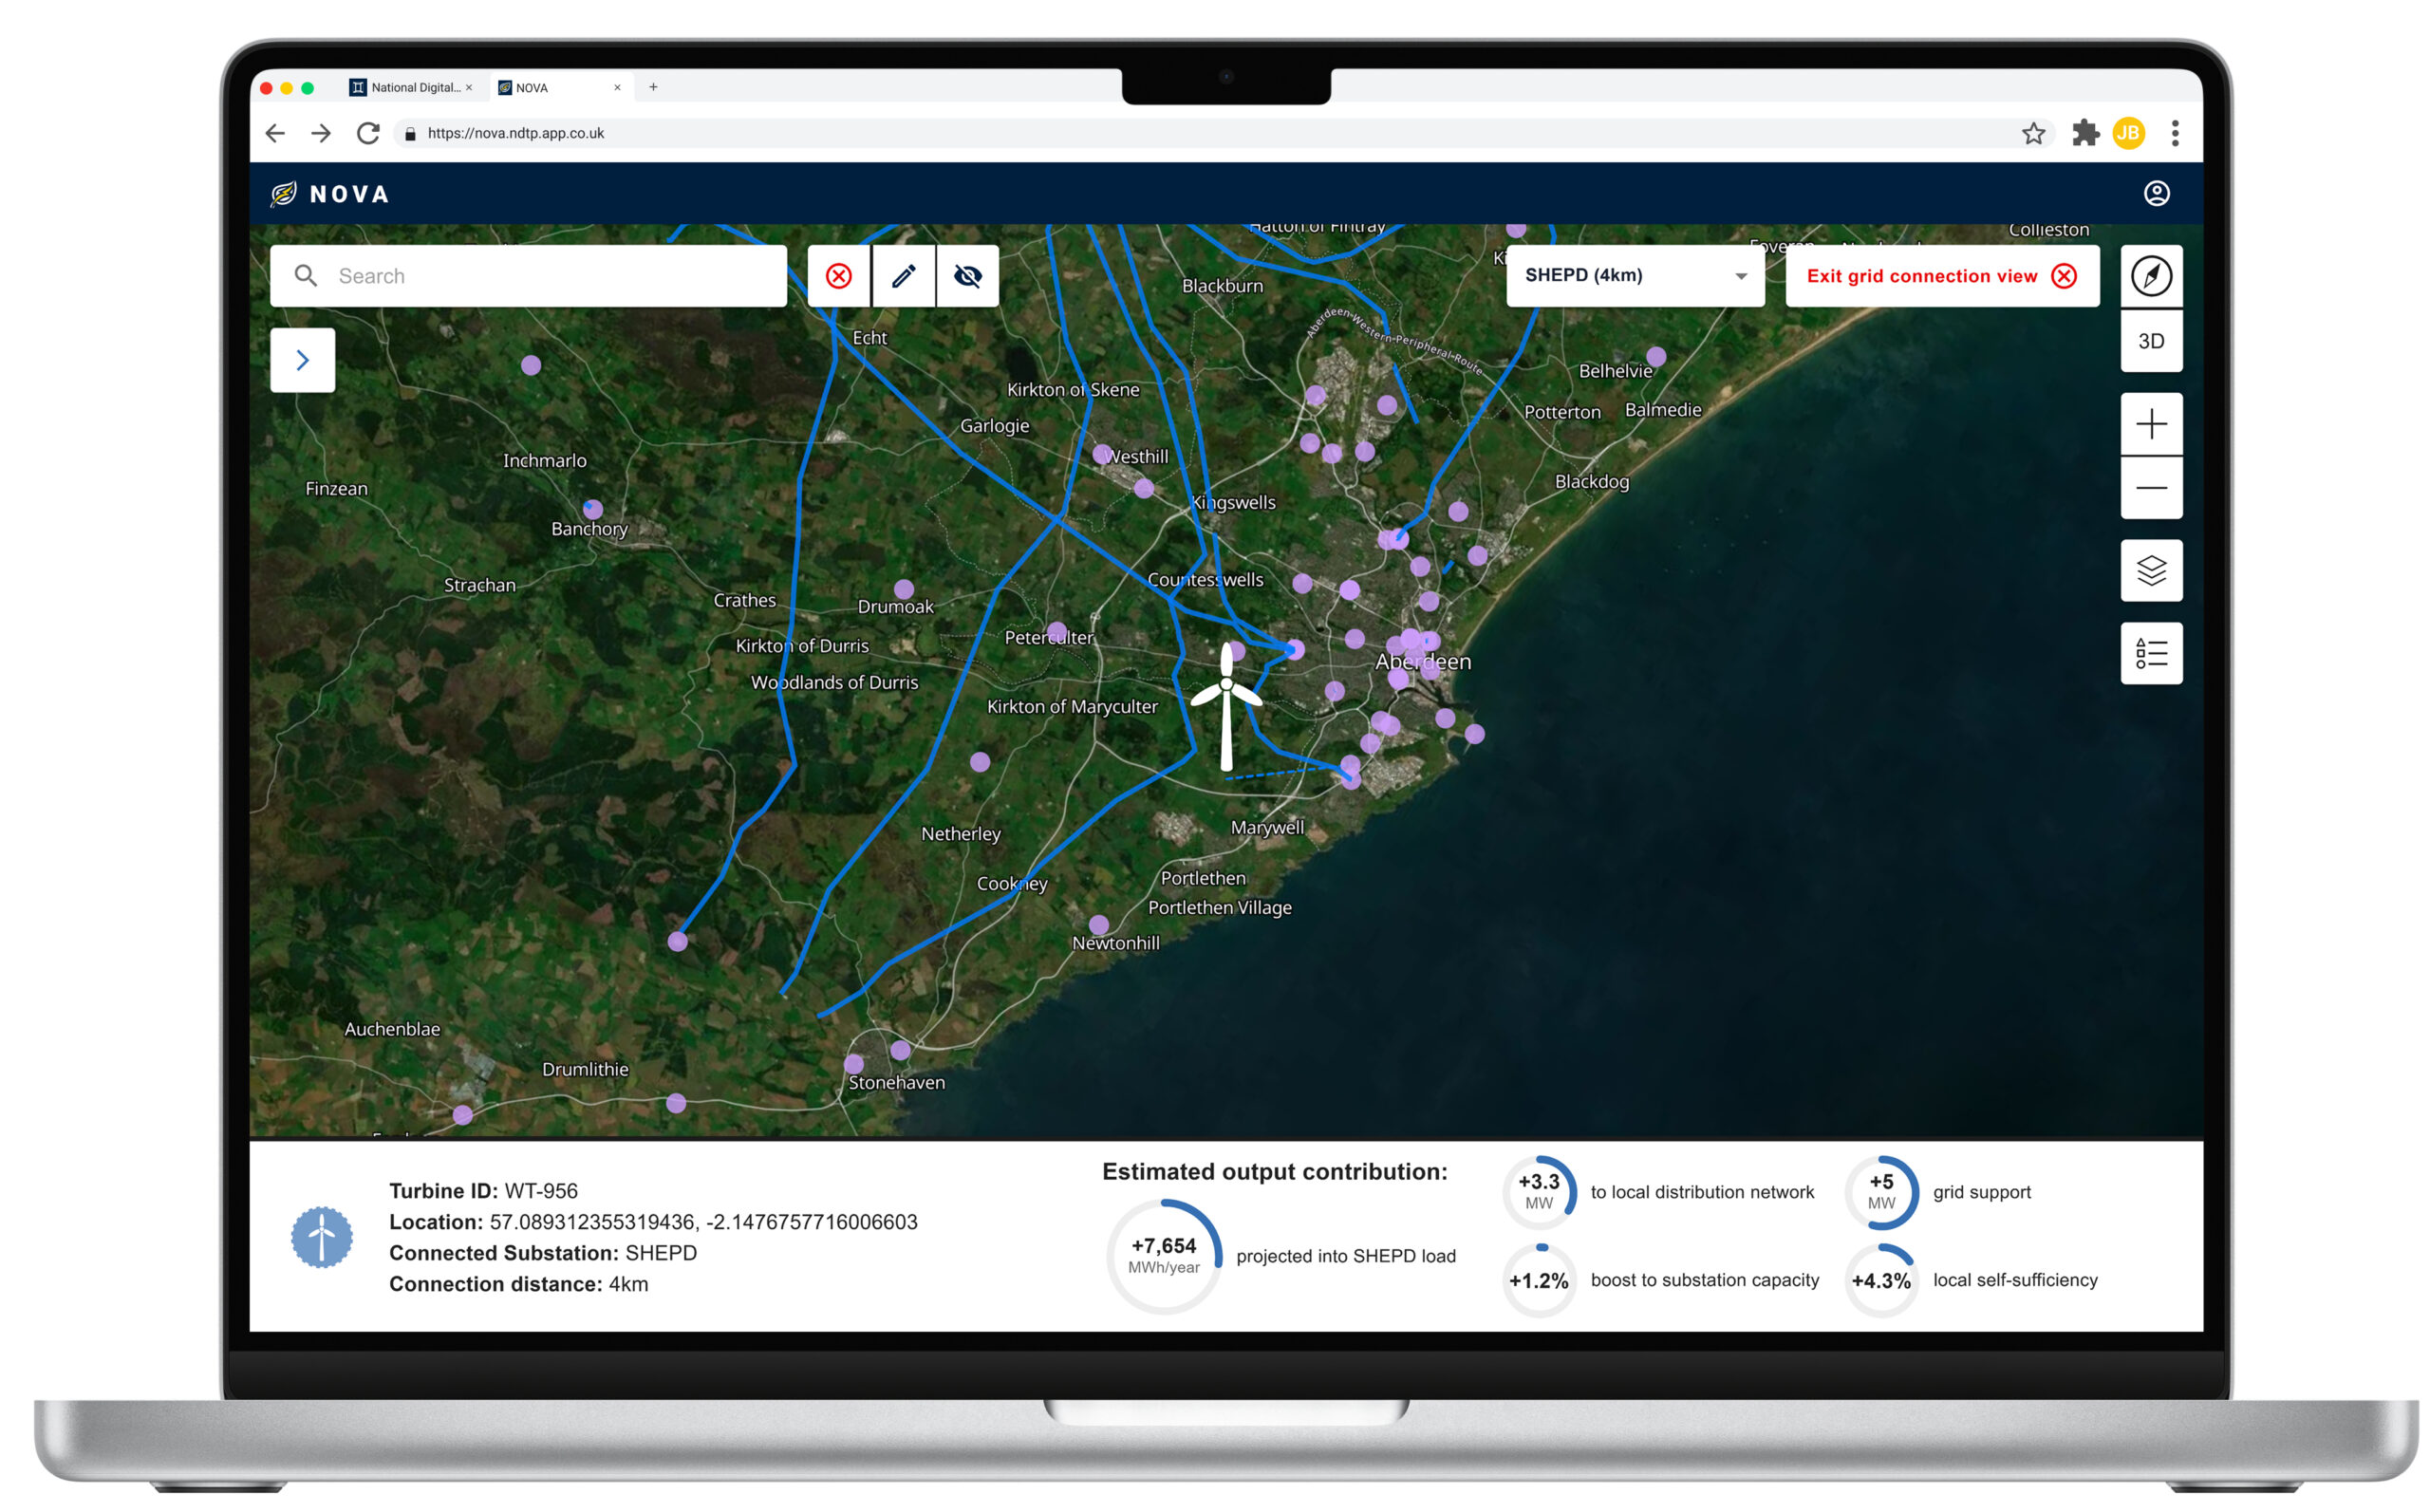Open the map layers panel

[2151, 571]
